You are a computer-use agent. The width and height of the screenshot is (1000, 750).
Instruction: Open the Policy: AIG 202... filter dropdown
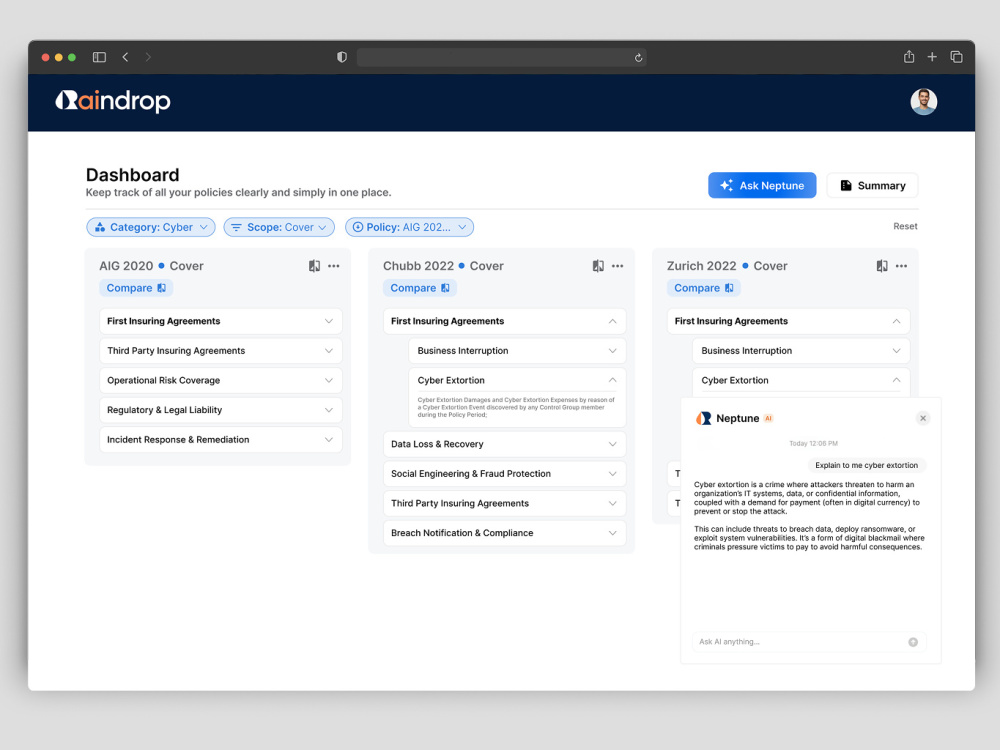409,227
